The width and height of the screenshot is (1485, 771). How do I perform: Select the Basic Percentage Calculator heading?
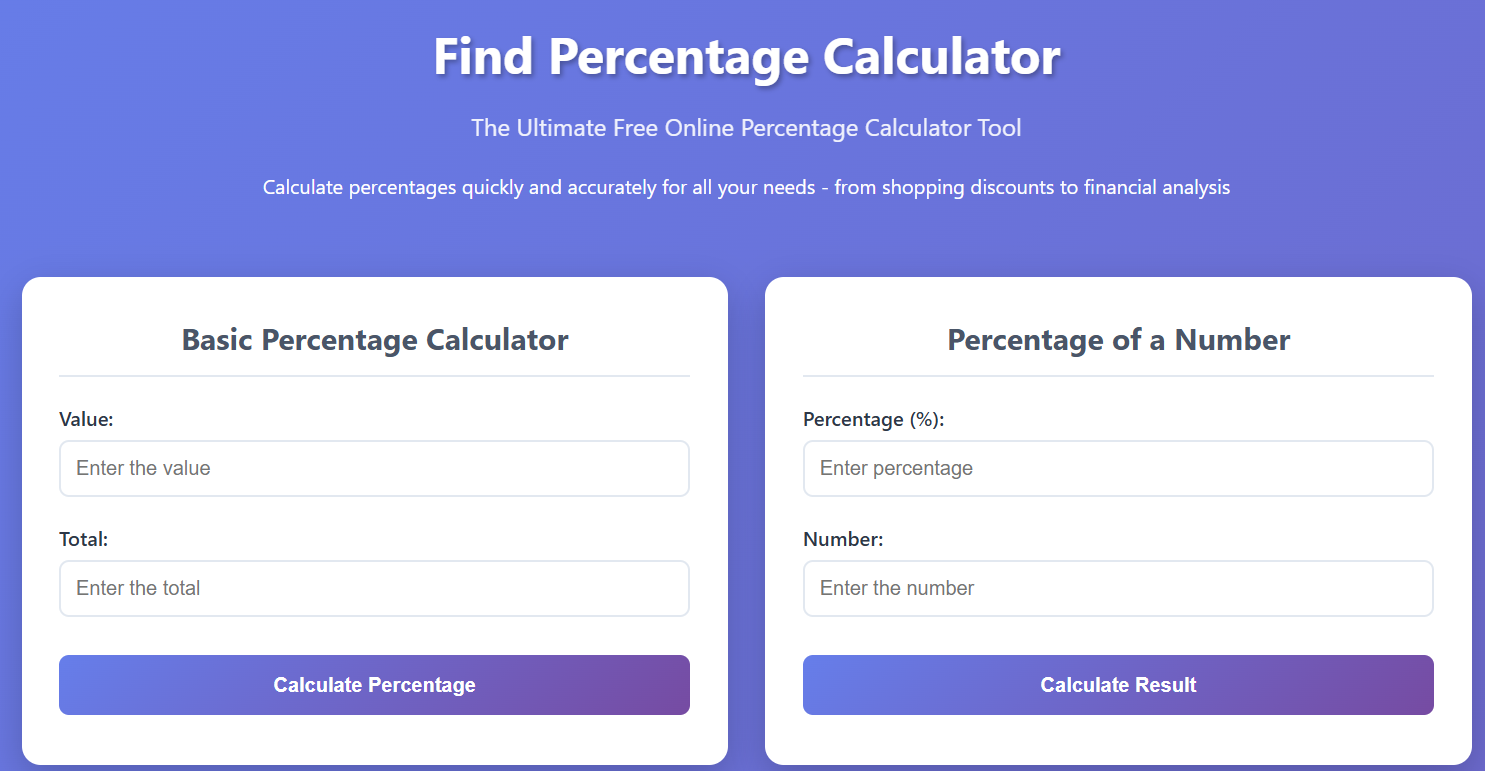[x=375, y=340]
